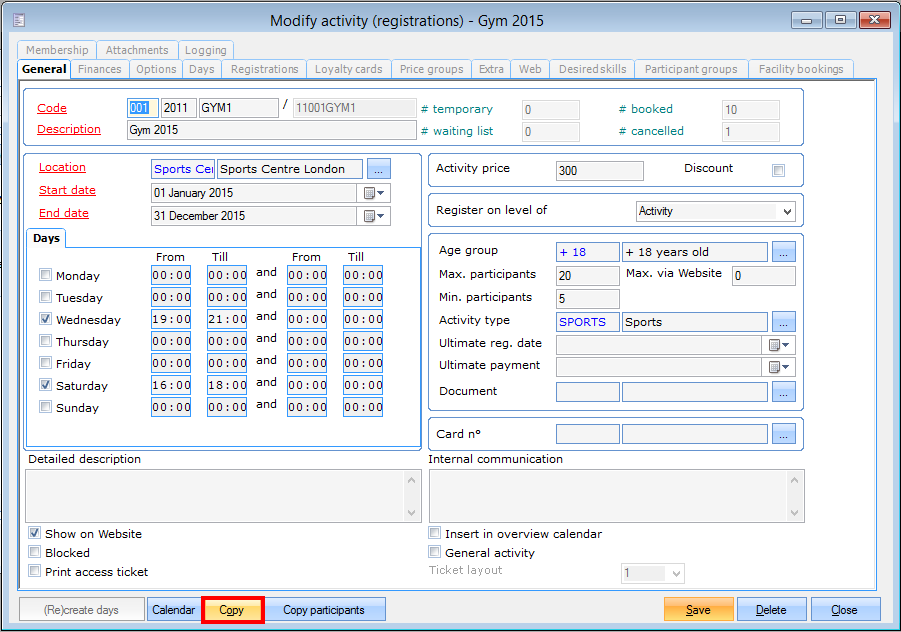Open the Ultimate reg. date calendar picker
This screenshot has width=901, height=632.
pos(780,345)
